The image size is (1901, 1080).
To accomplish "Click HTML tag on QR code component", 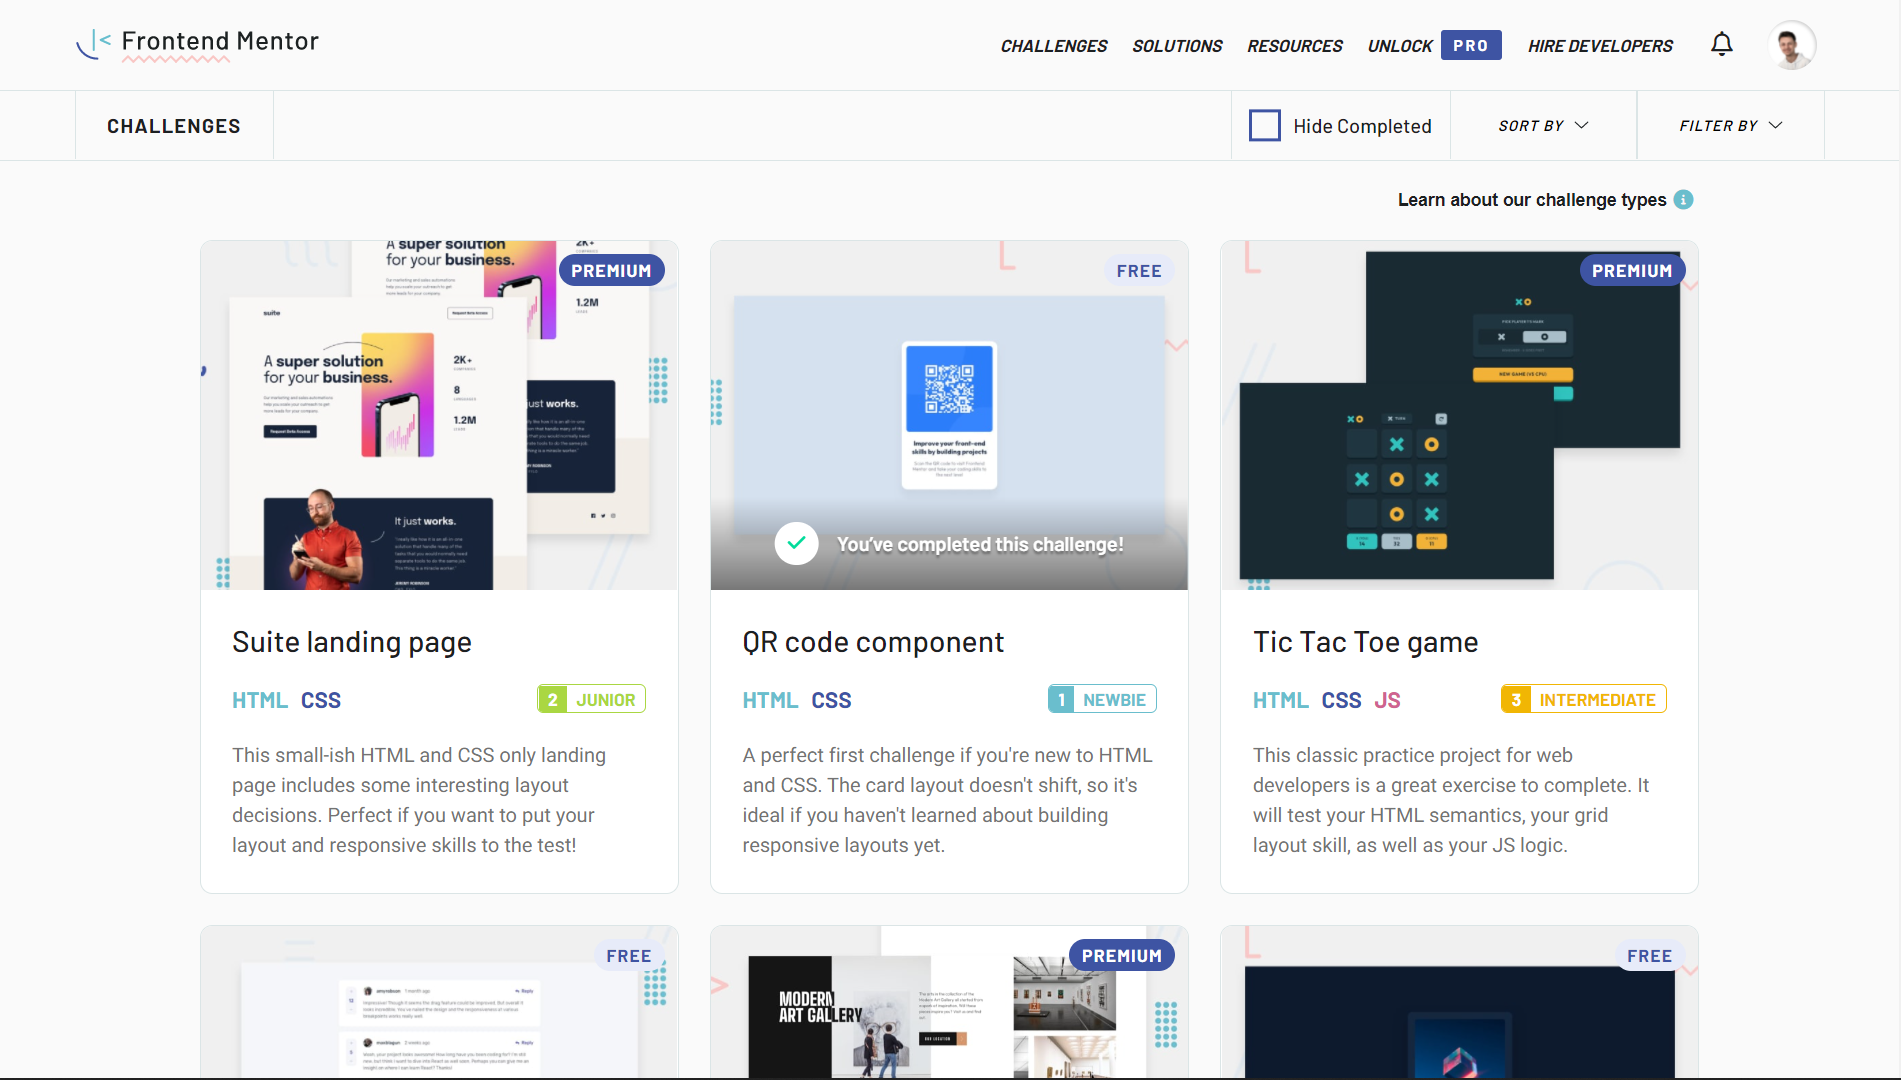I will pos(770,700).
